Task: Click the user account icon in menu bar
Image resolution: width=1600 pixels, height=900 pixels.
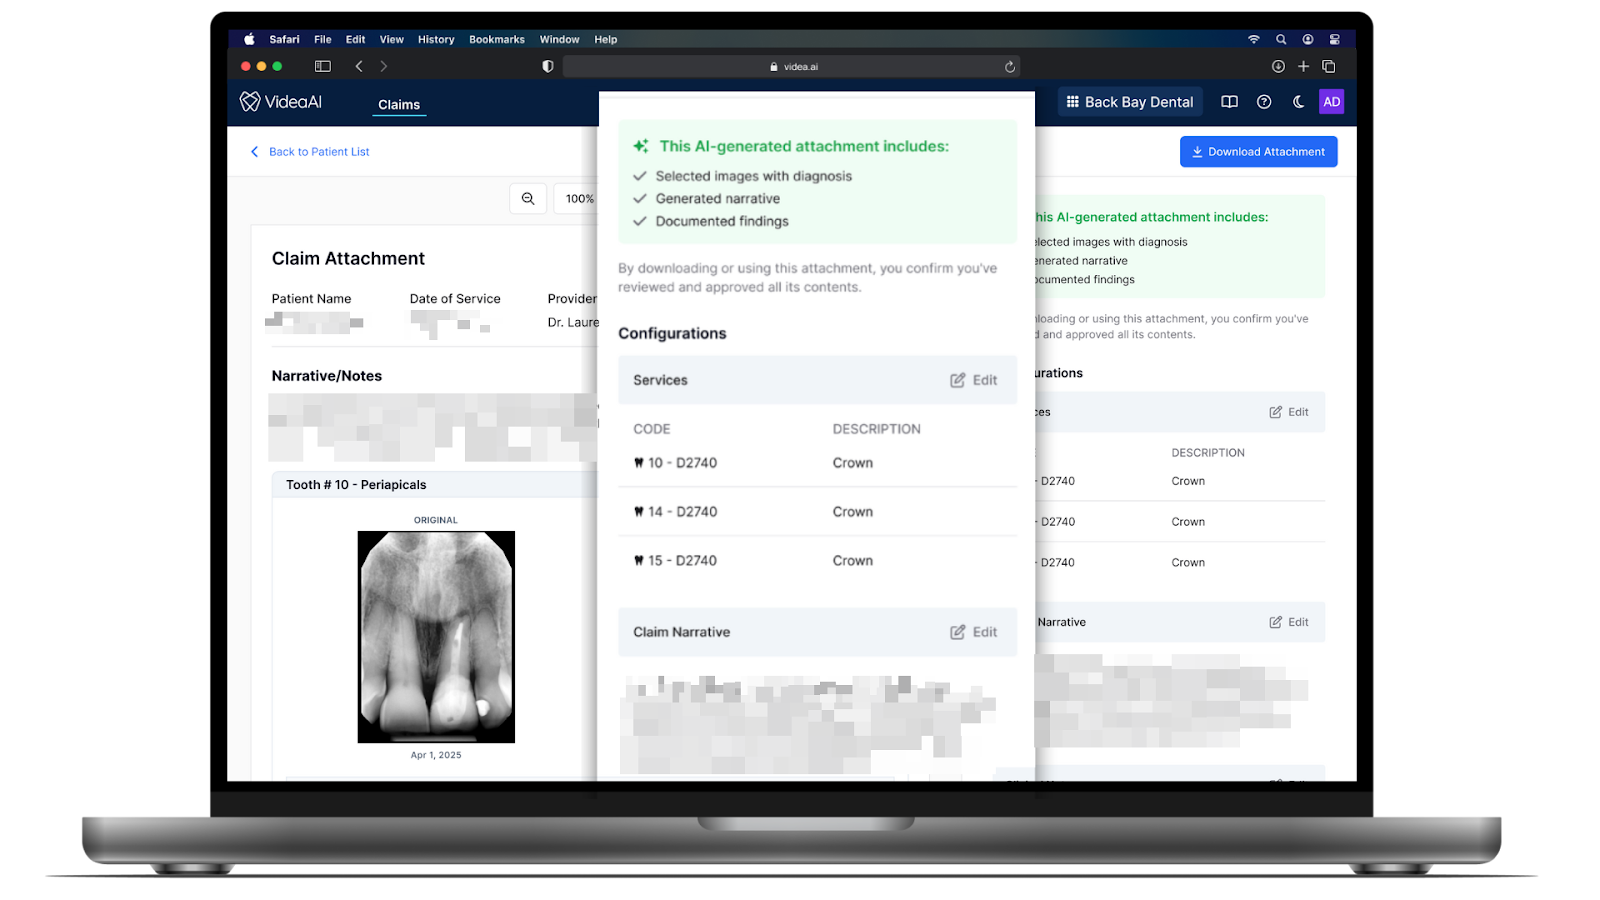Action: point(1308,39)
